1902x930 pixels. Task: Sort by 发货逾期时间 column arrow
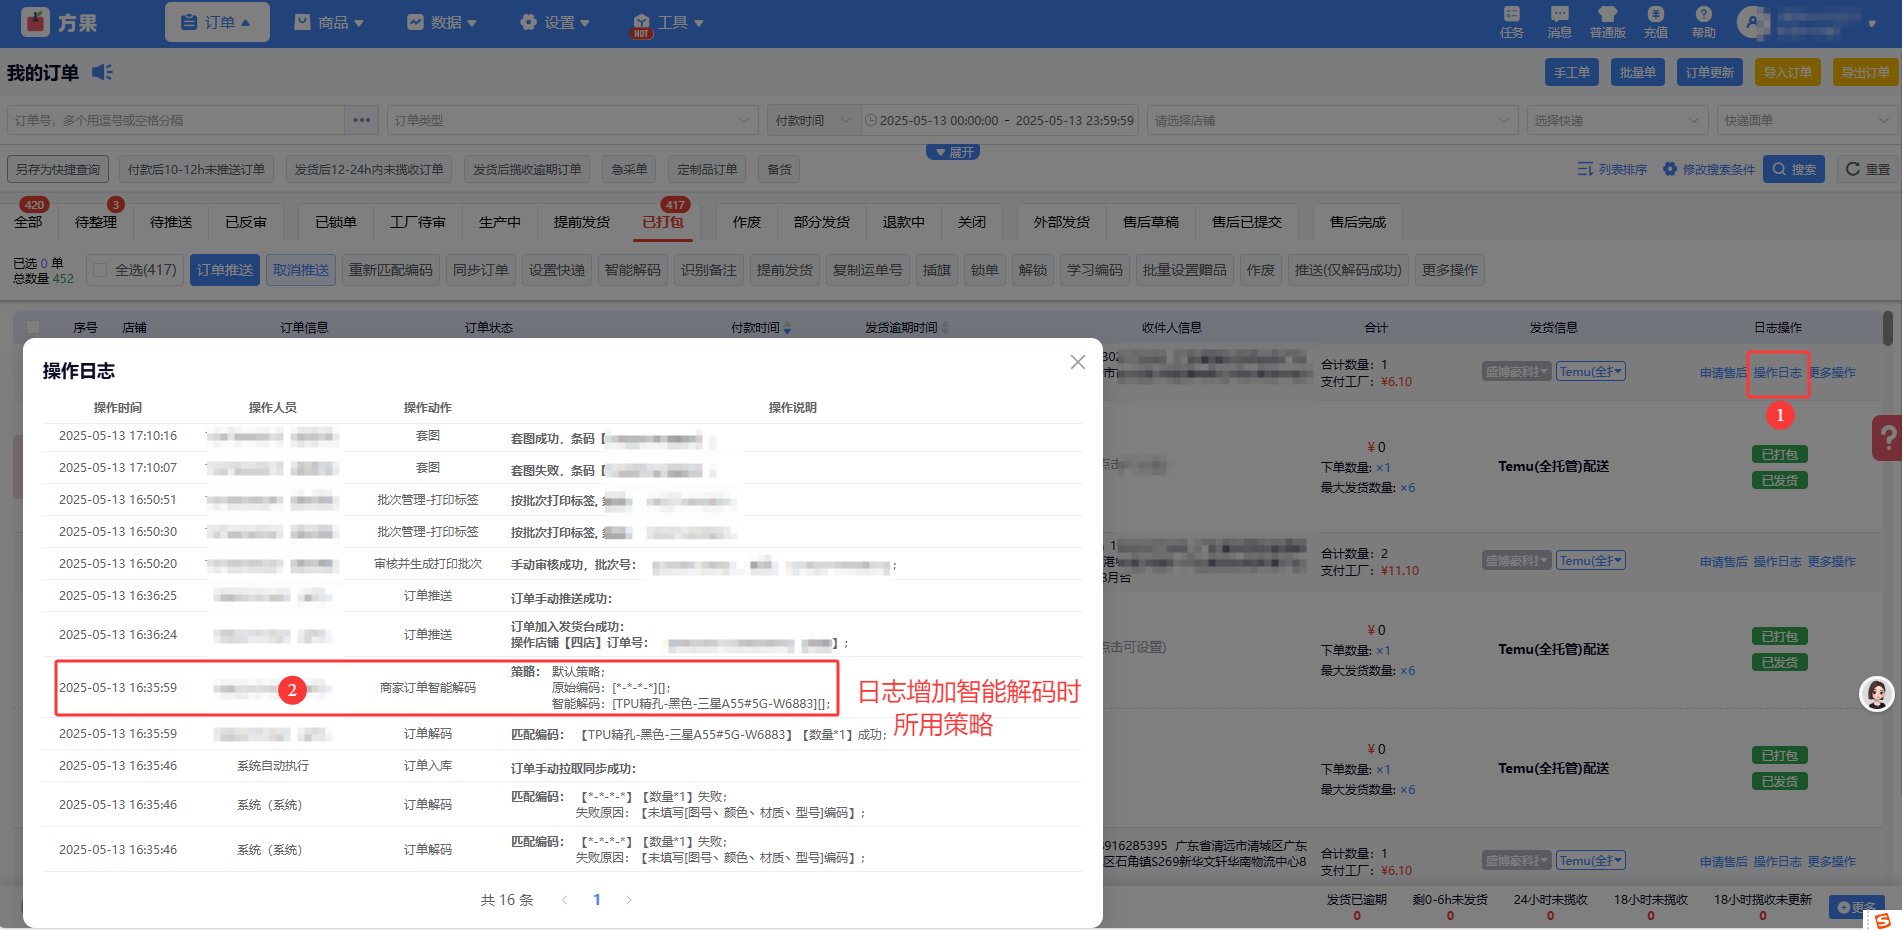click(x=945, y=328)
